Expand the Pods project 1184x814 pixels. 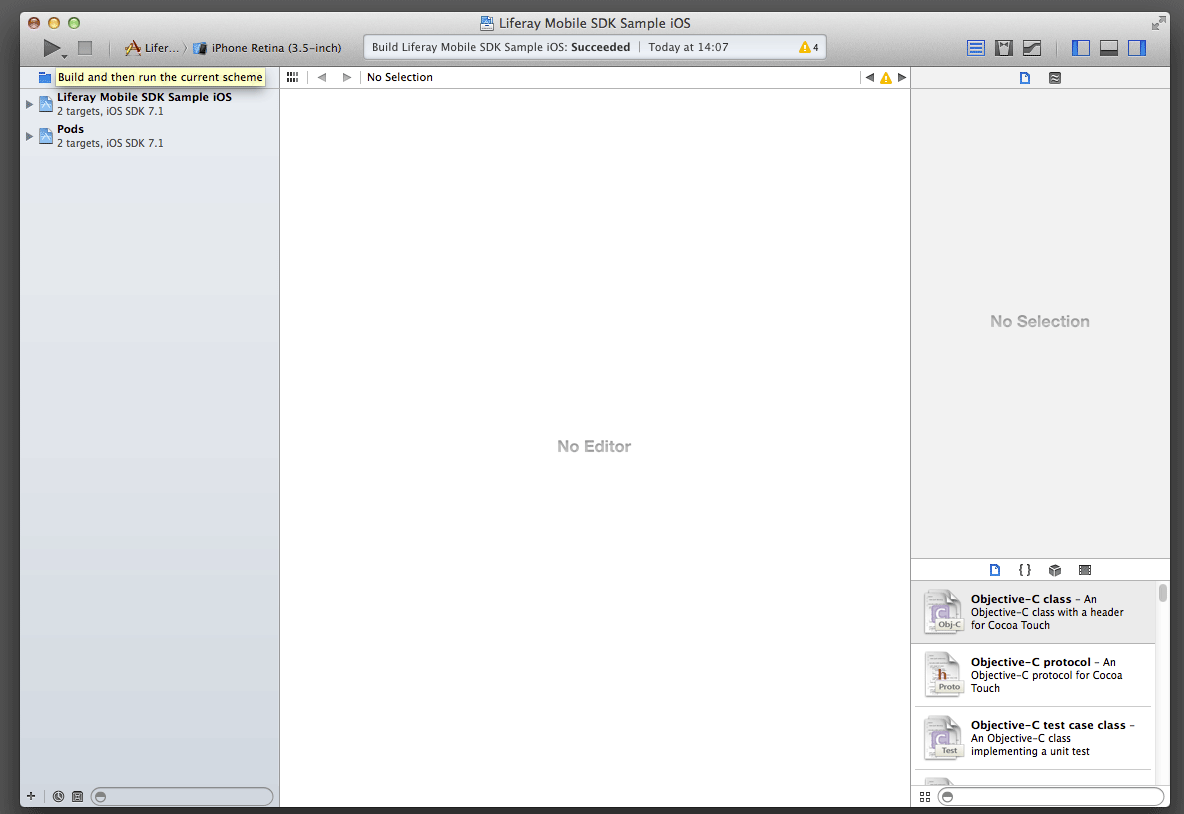29,136
